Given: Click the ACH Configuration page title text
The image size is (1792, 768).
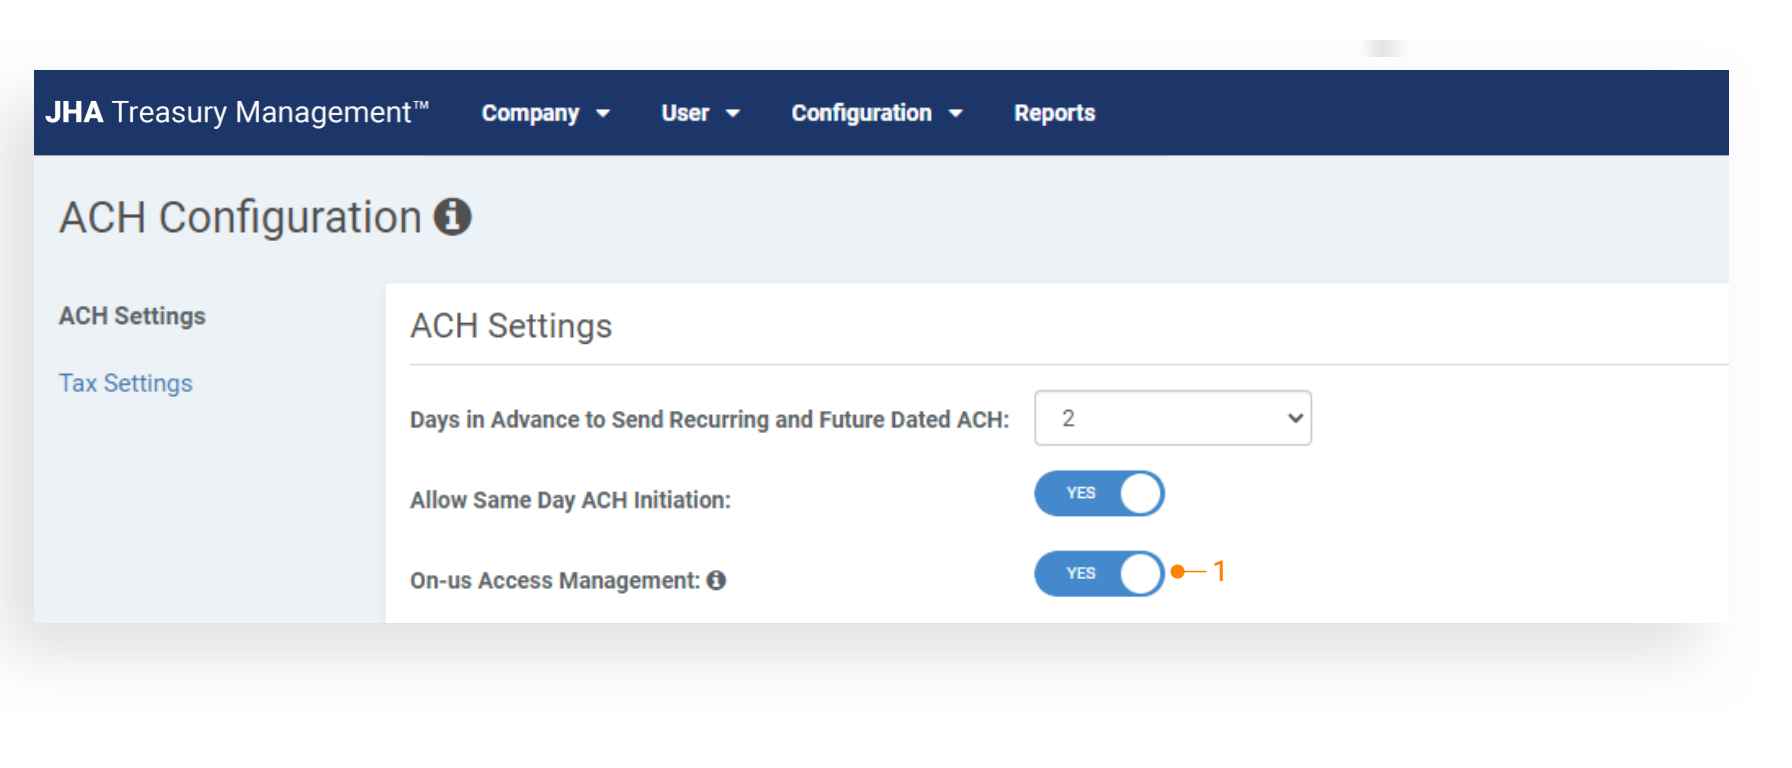Looking at the screenshot, I should 240,217.
